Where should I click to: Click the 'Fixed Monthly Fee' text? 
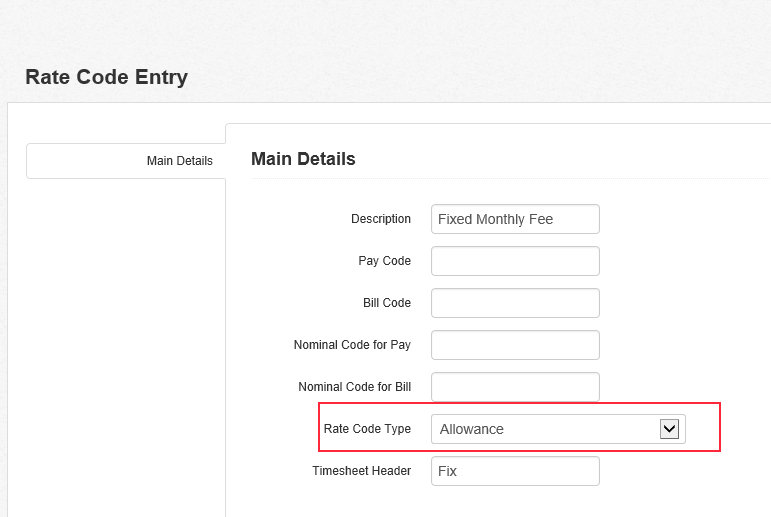coord(496,219)
